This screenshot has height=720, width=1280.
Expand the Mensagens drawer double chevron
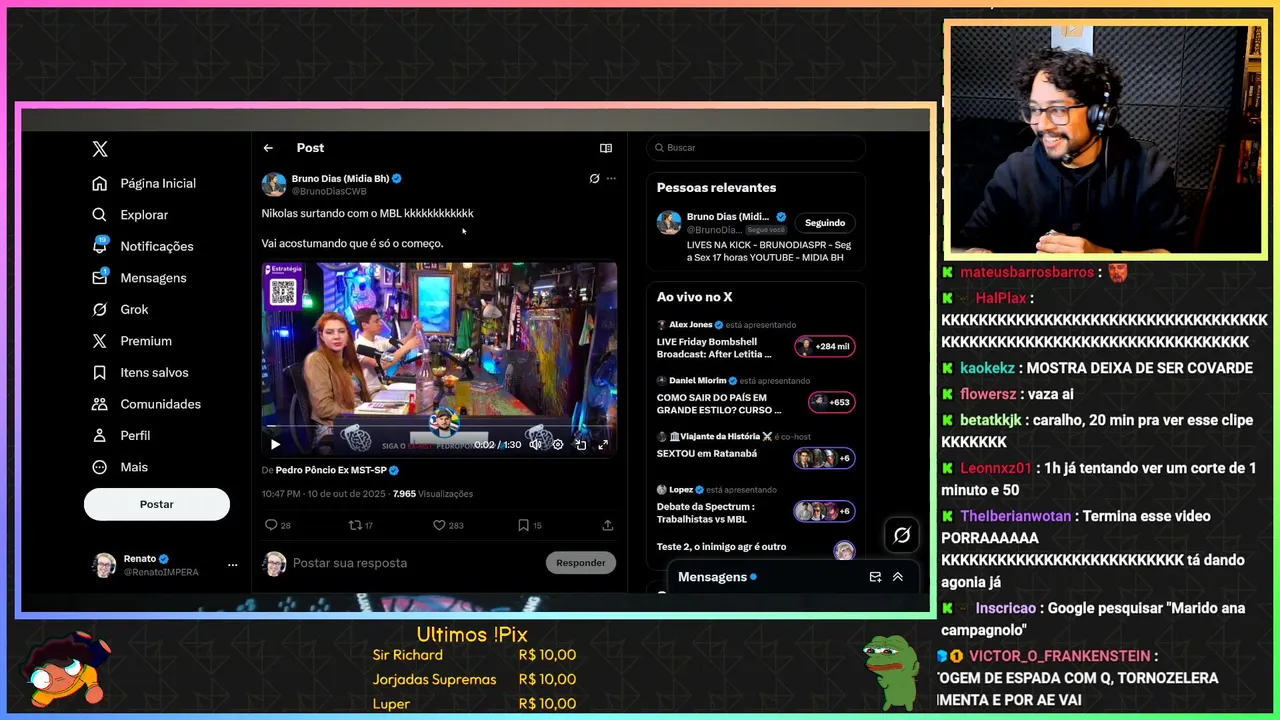pos(898,577)
